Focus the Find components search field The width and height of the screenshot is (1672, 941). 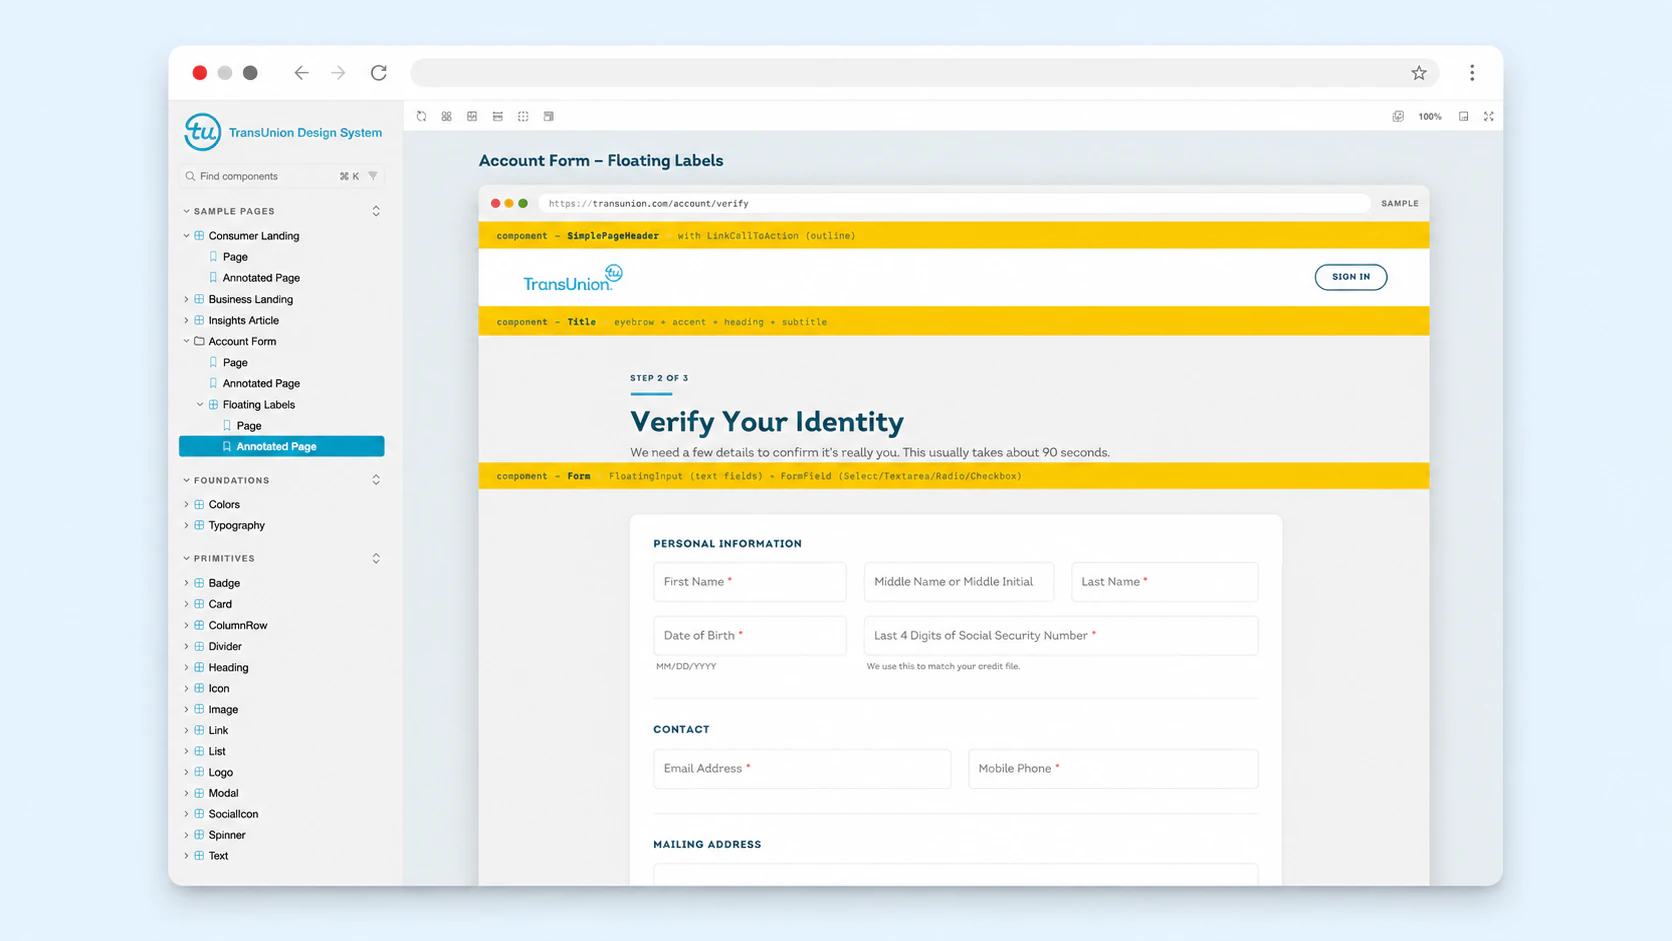pyautogui.click(x=282, y=176)
